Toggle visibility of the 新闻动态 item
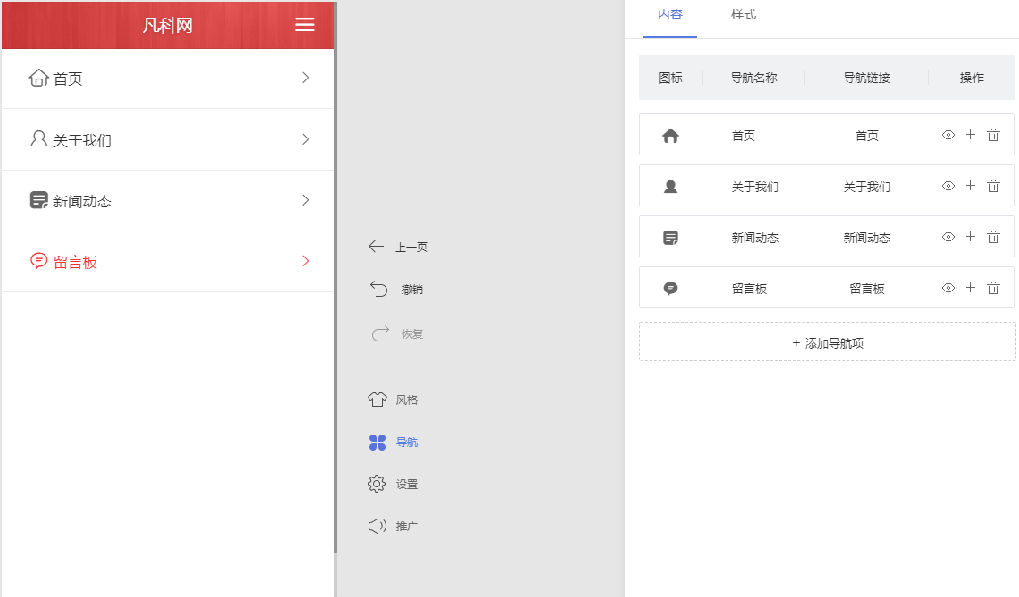 pyautogui.click(x=947, y=237)
